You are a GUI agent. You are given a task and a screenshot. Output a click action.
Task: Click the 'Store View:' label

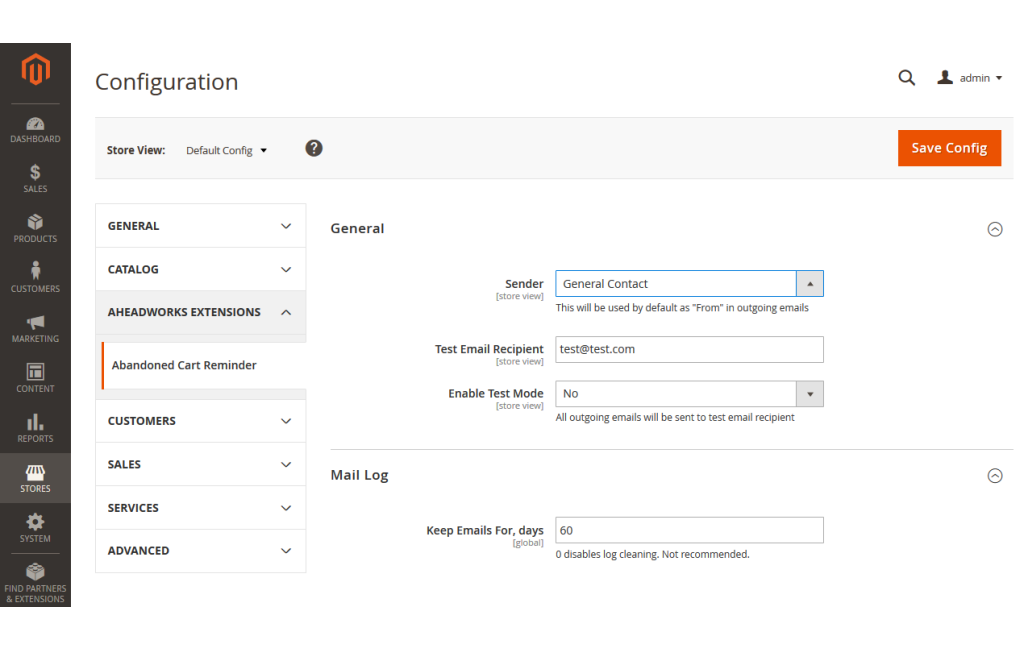(x=136, y=150)
